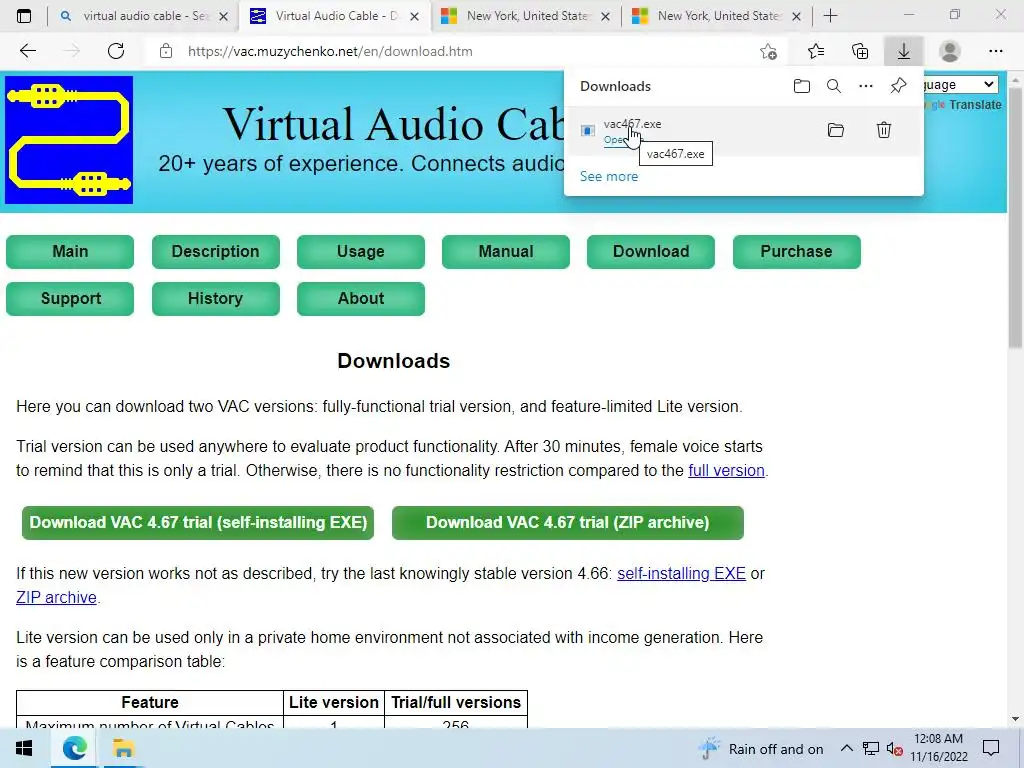
Task: Delete the vac467.exe download entry
Action: (884, 130)
